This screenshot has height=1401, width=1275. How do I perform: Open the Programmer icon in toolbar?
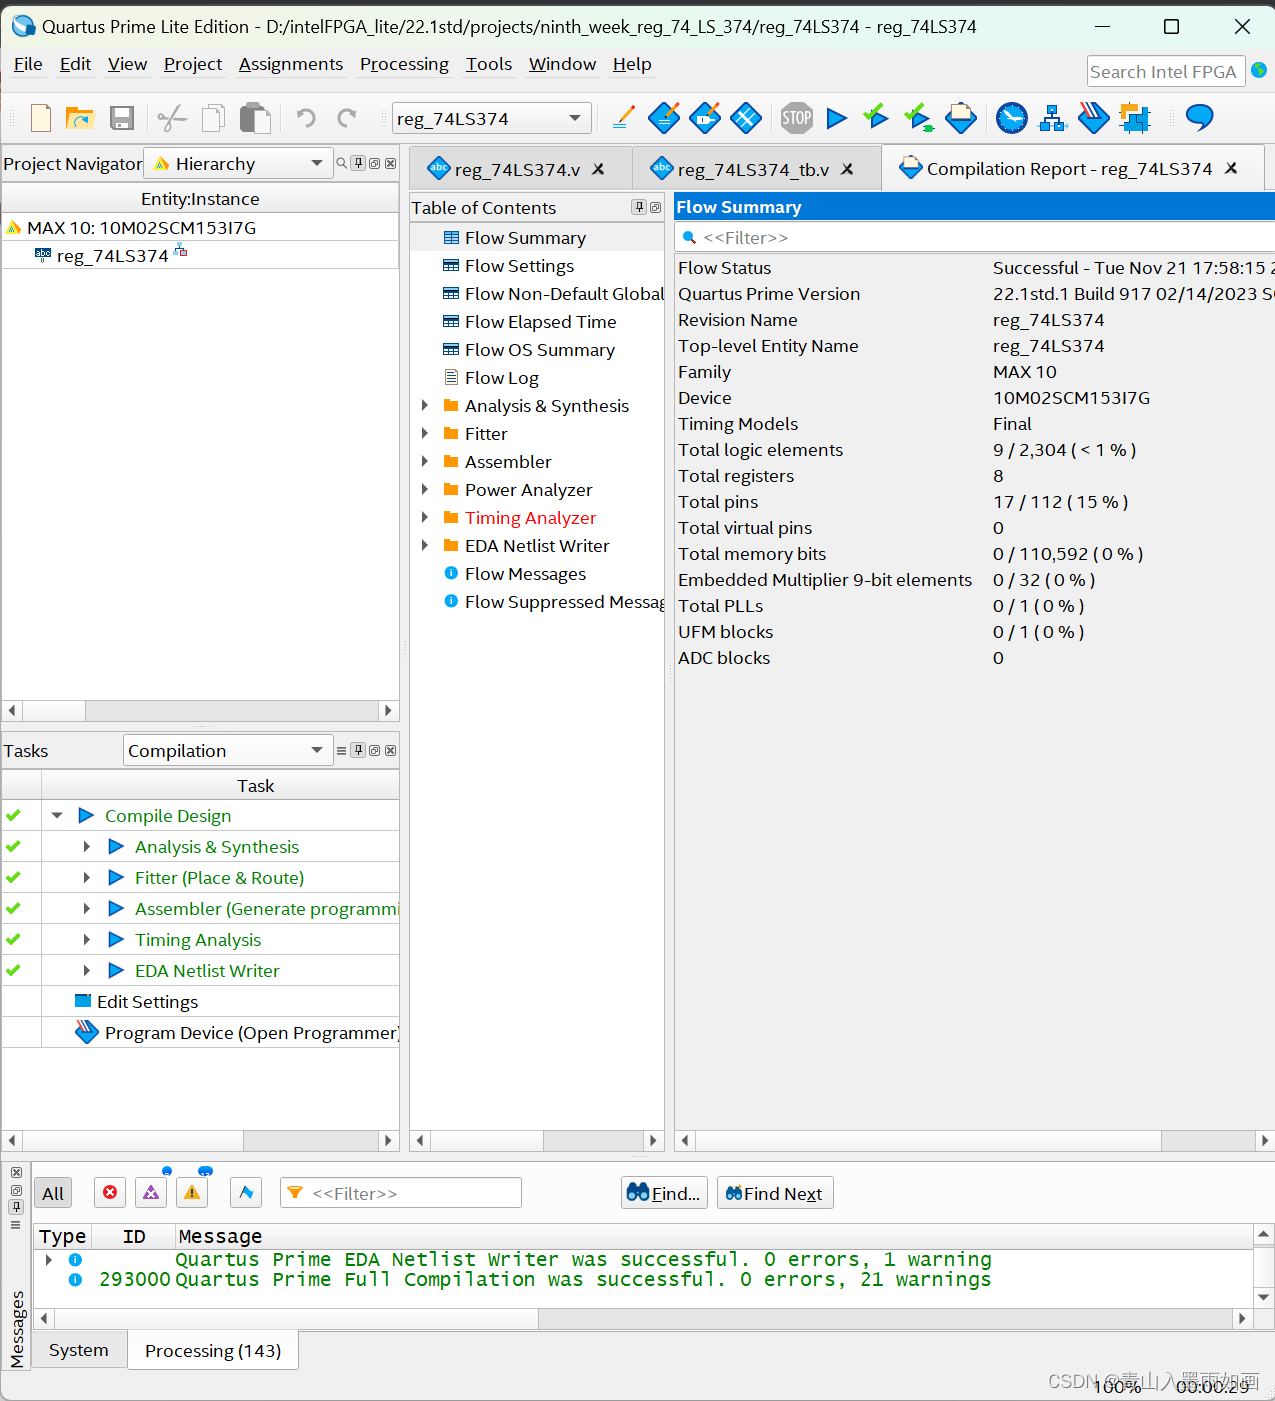[1093, 118]
